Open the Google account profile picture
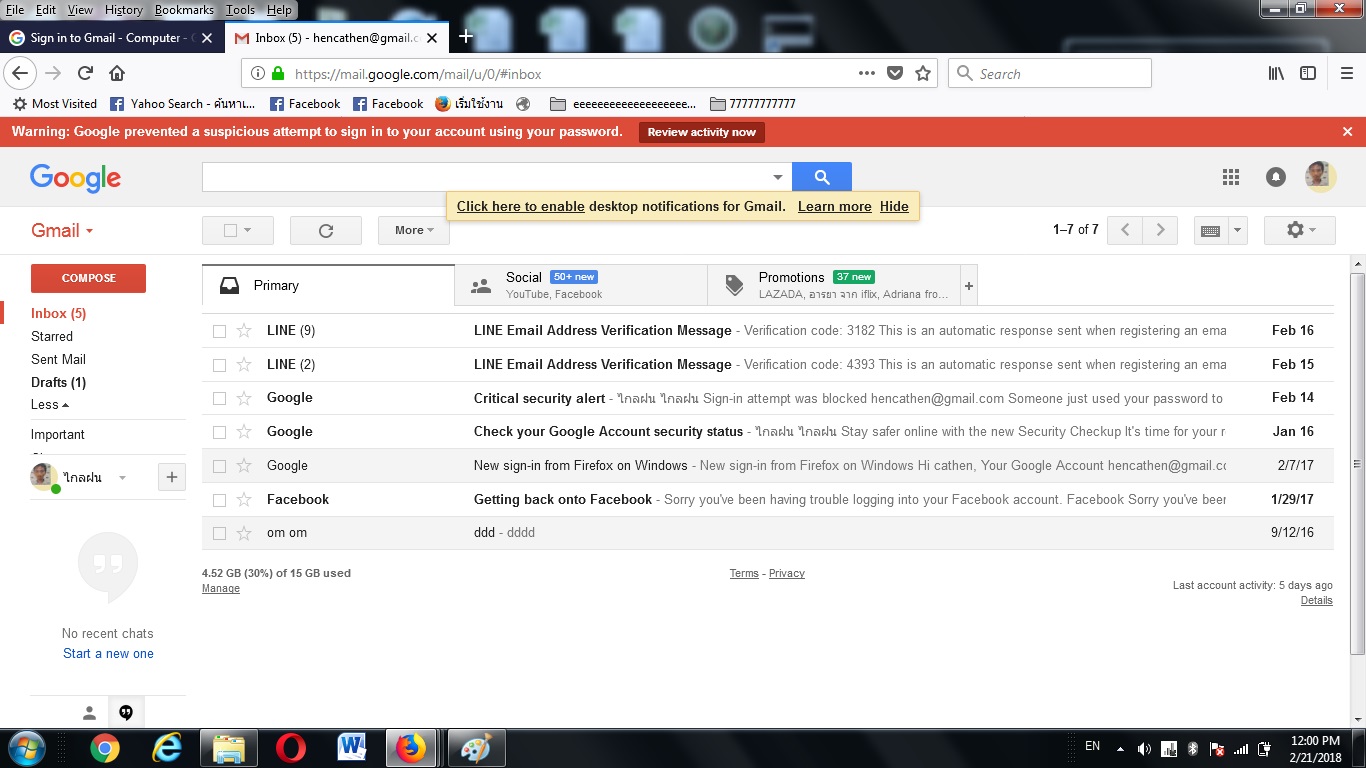This screenshot has height=768, width=1366. click(1321, 177)
